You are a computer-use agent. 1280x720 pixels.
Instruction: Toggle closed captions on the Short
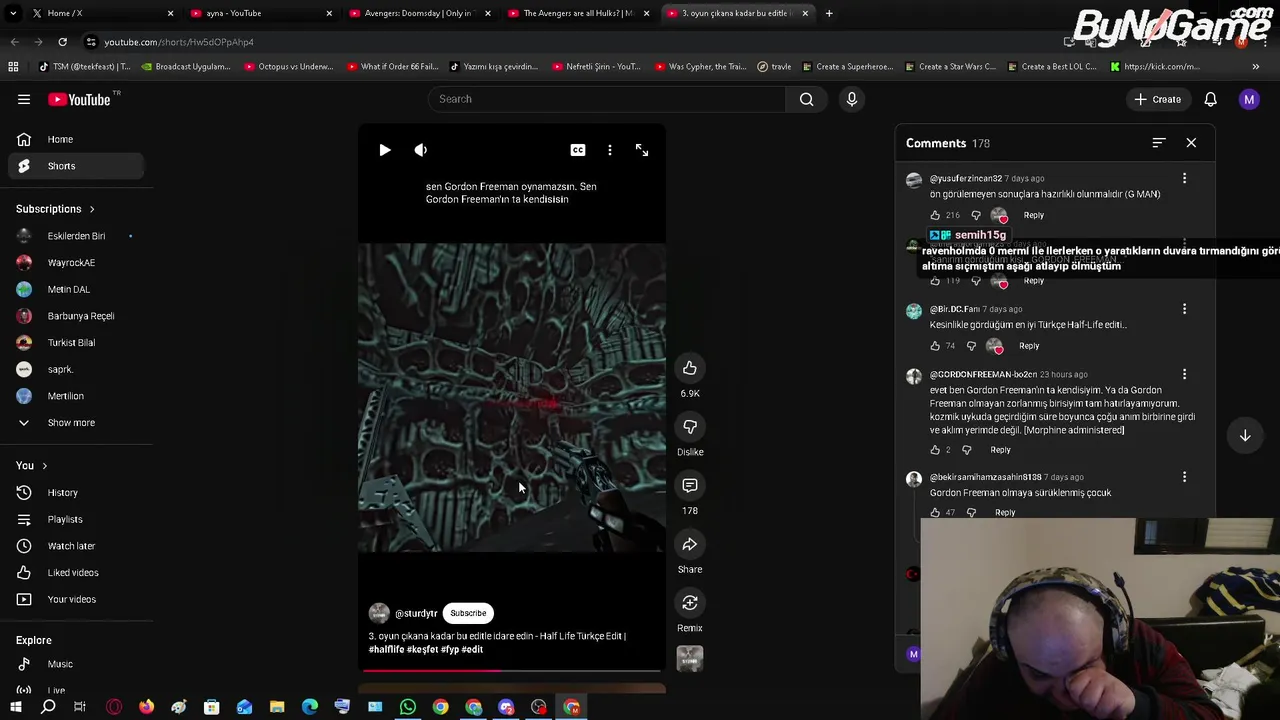(x=578, y=150)
